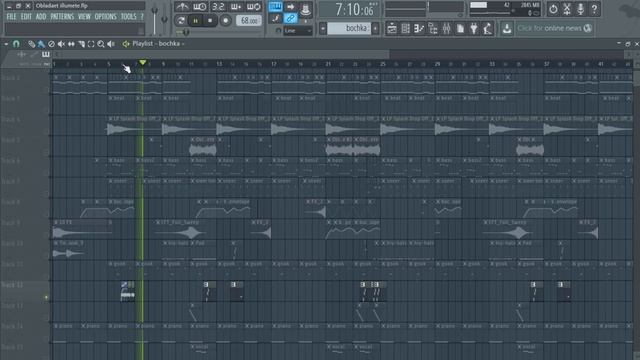Screen dimensions: 640x360
Task: Open the Playlist window icon
Action: click(x=391, y=29)
